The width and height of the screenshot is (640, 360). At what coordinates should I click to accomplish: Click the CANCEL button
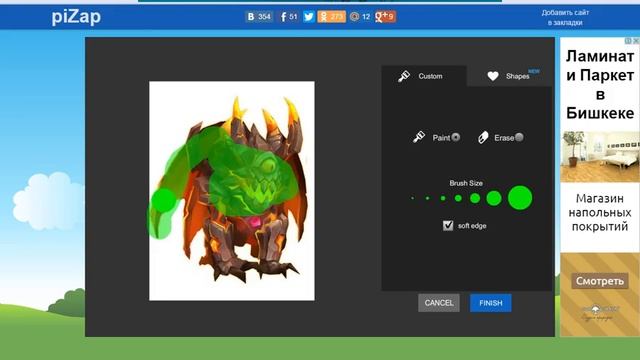439,303
